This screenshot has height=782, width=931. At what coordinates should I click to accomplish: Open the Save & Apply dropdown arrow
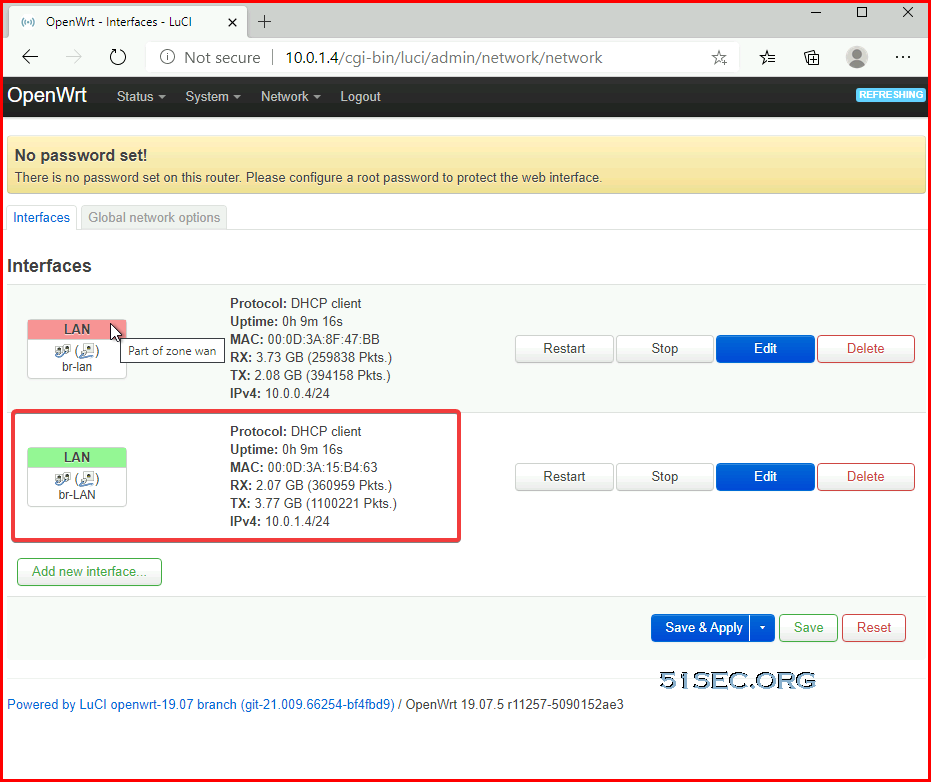762,628
